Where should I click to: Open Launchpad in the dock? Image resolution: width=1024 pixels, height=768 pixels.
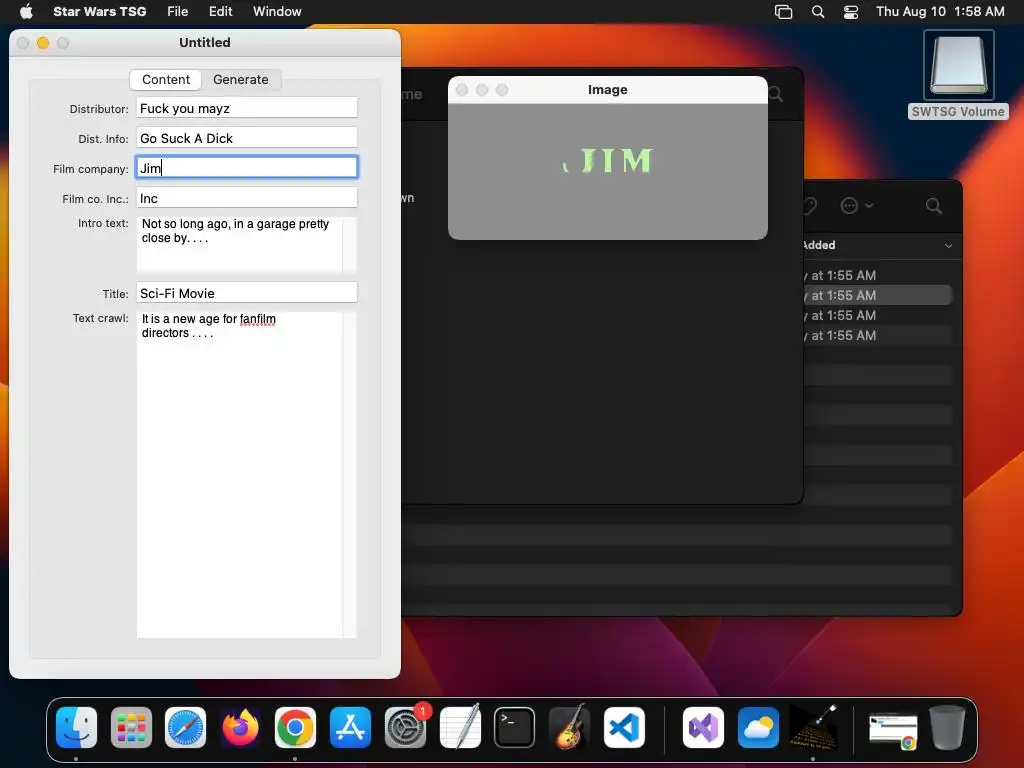(131, 728)
